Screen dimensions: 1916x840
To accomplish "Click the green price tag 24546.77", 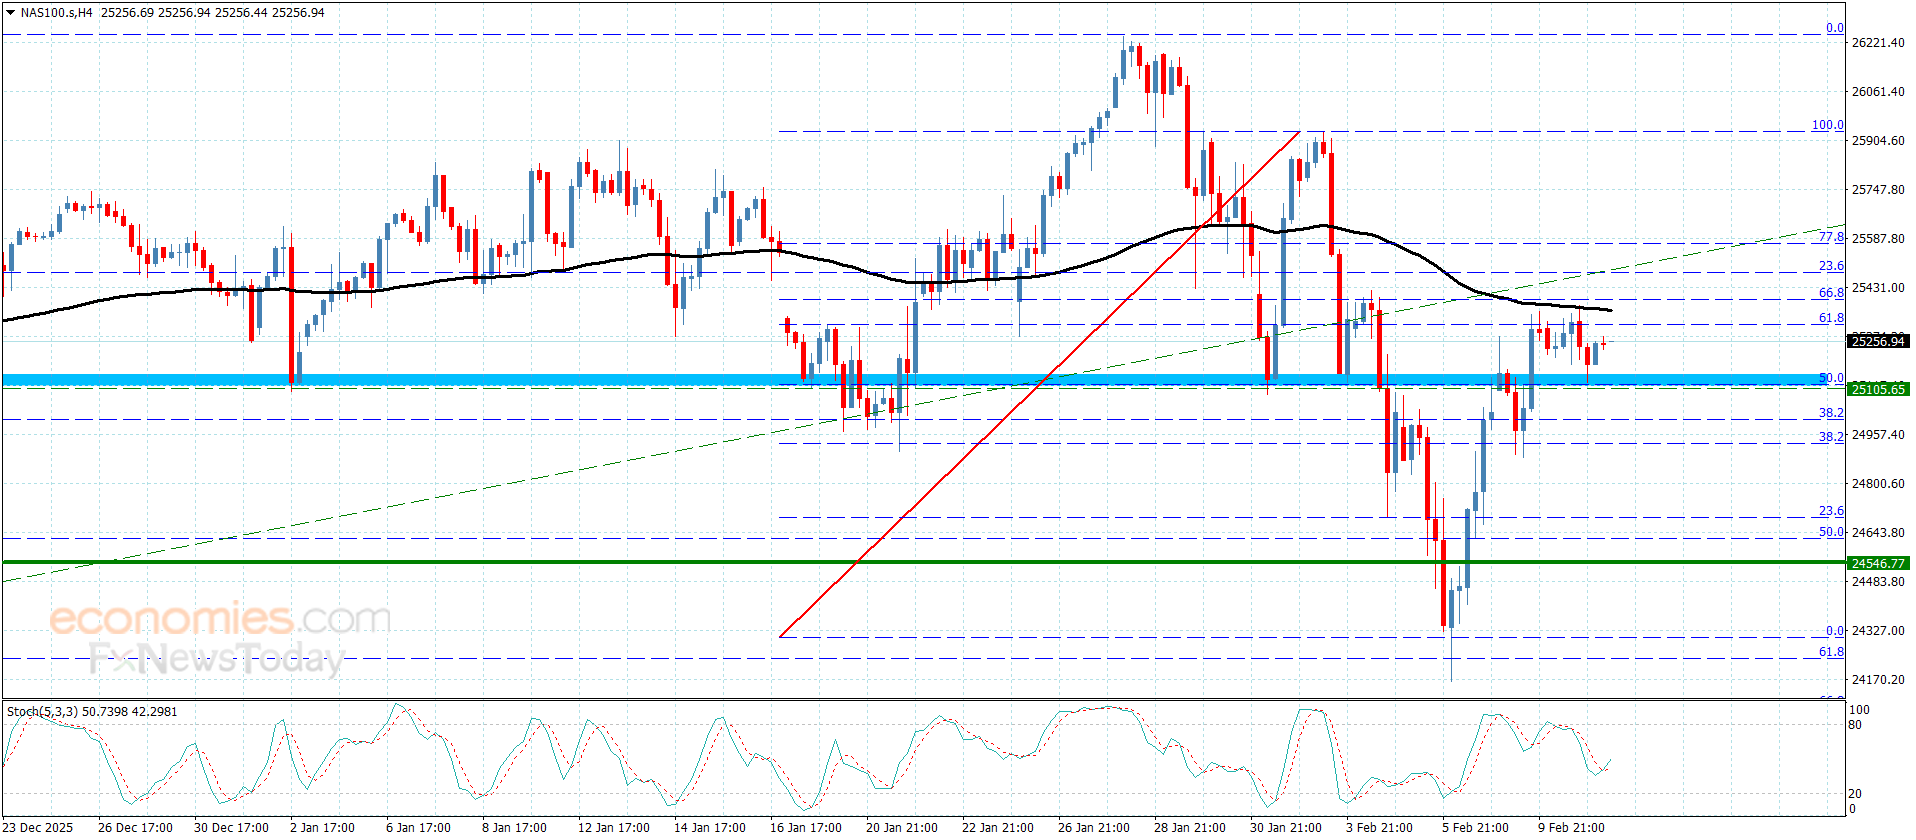I will pos(1878,564).
